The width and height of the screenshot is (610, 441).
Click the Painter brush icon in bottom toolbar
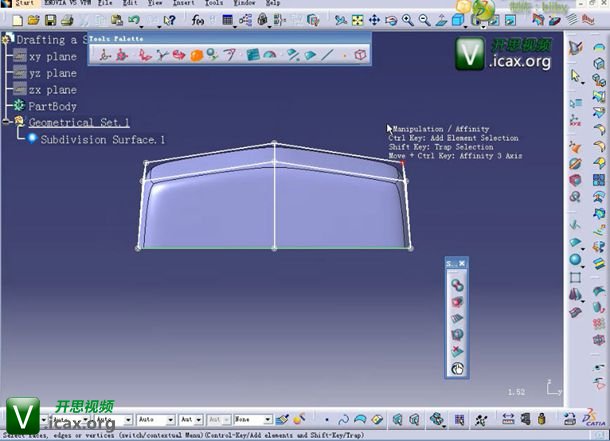click(x=282, y=419)
